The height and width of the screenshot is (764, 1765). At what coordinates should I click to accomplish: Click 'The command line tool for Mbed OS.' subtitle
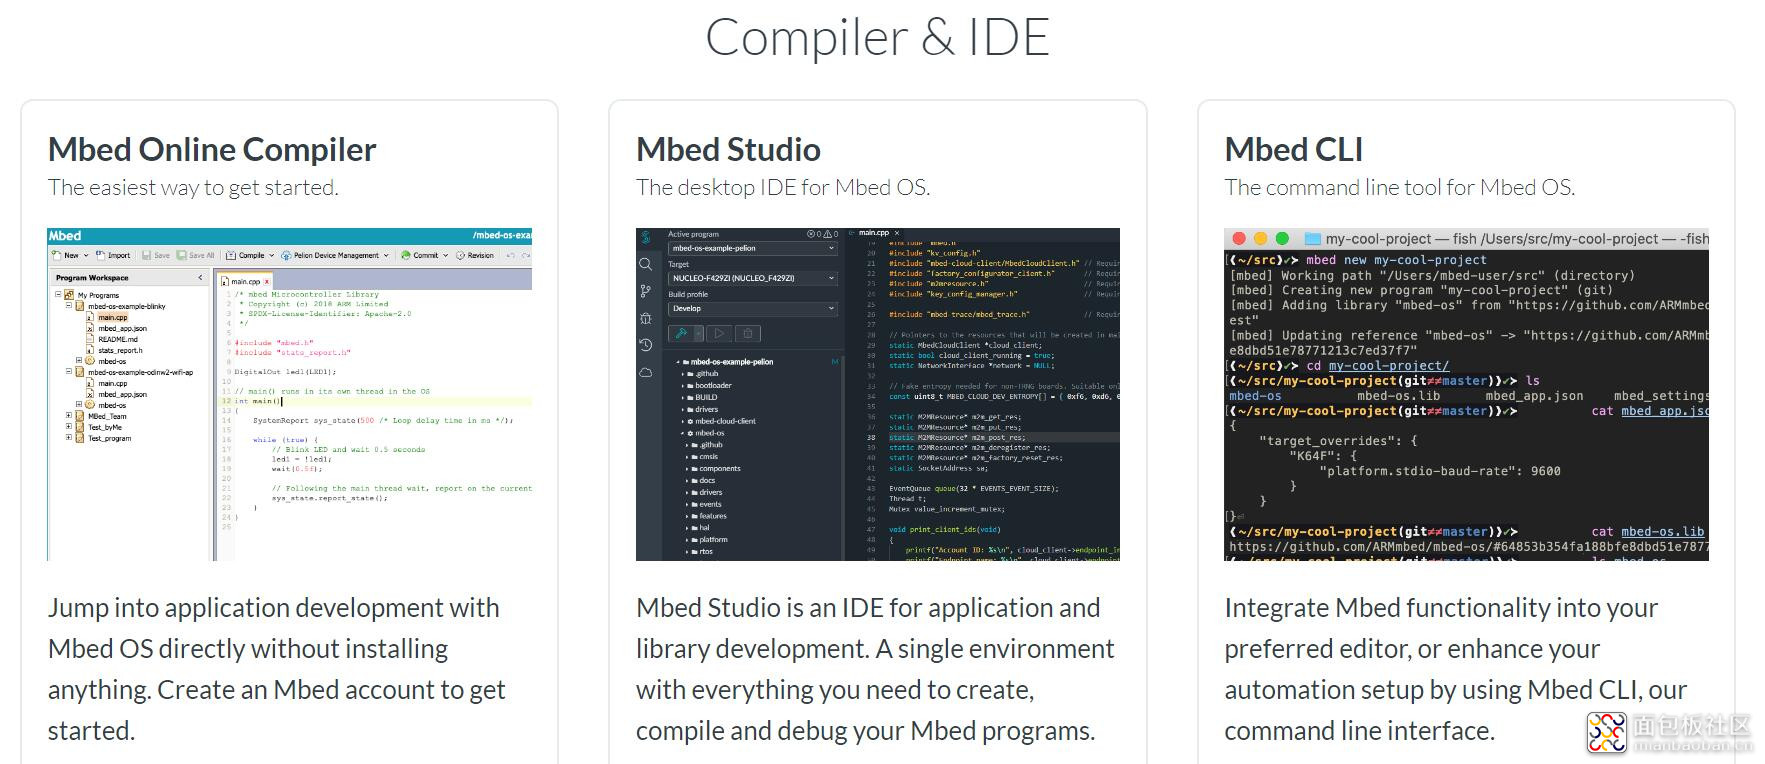[x=1400, y=188]
